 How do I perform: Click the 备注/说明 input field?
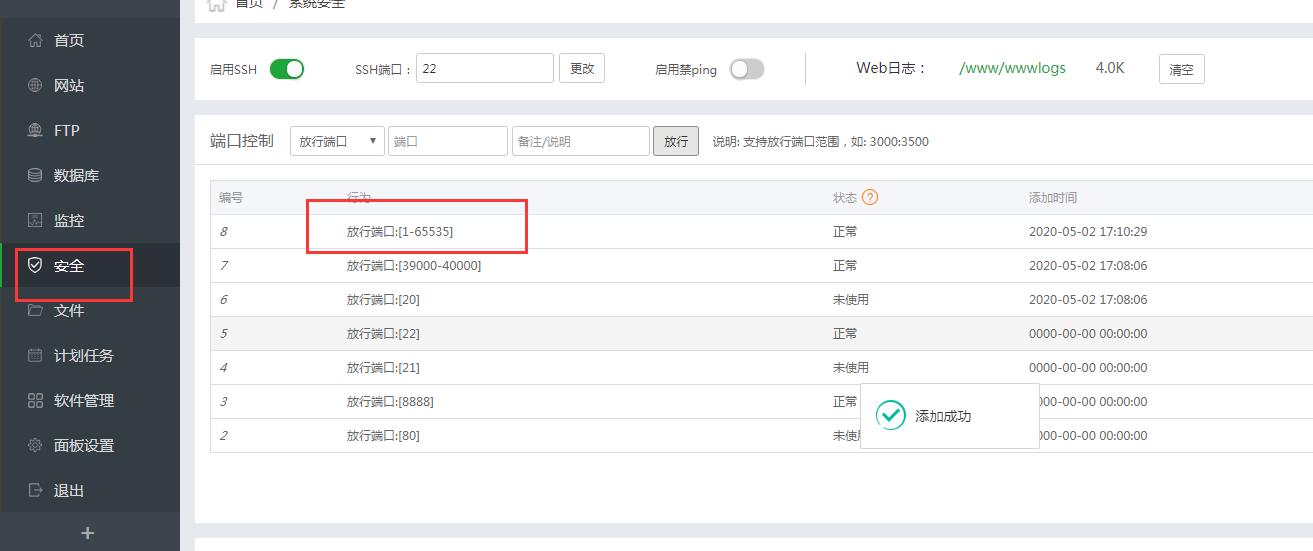pyautogui.click(x=580, y=142)
